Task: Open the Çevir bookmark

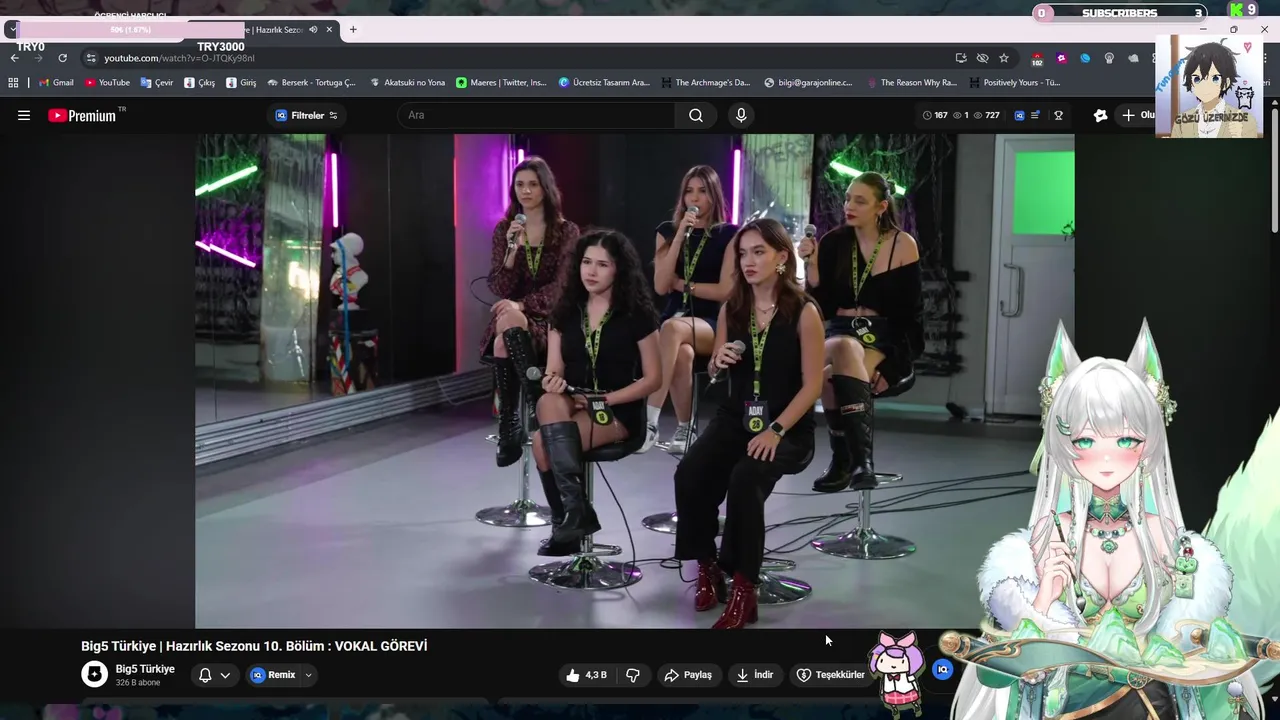Action: (157, 83)
